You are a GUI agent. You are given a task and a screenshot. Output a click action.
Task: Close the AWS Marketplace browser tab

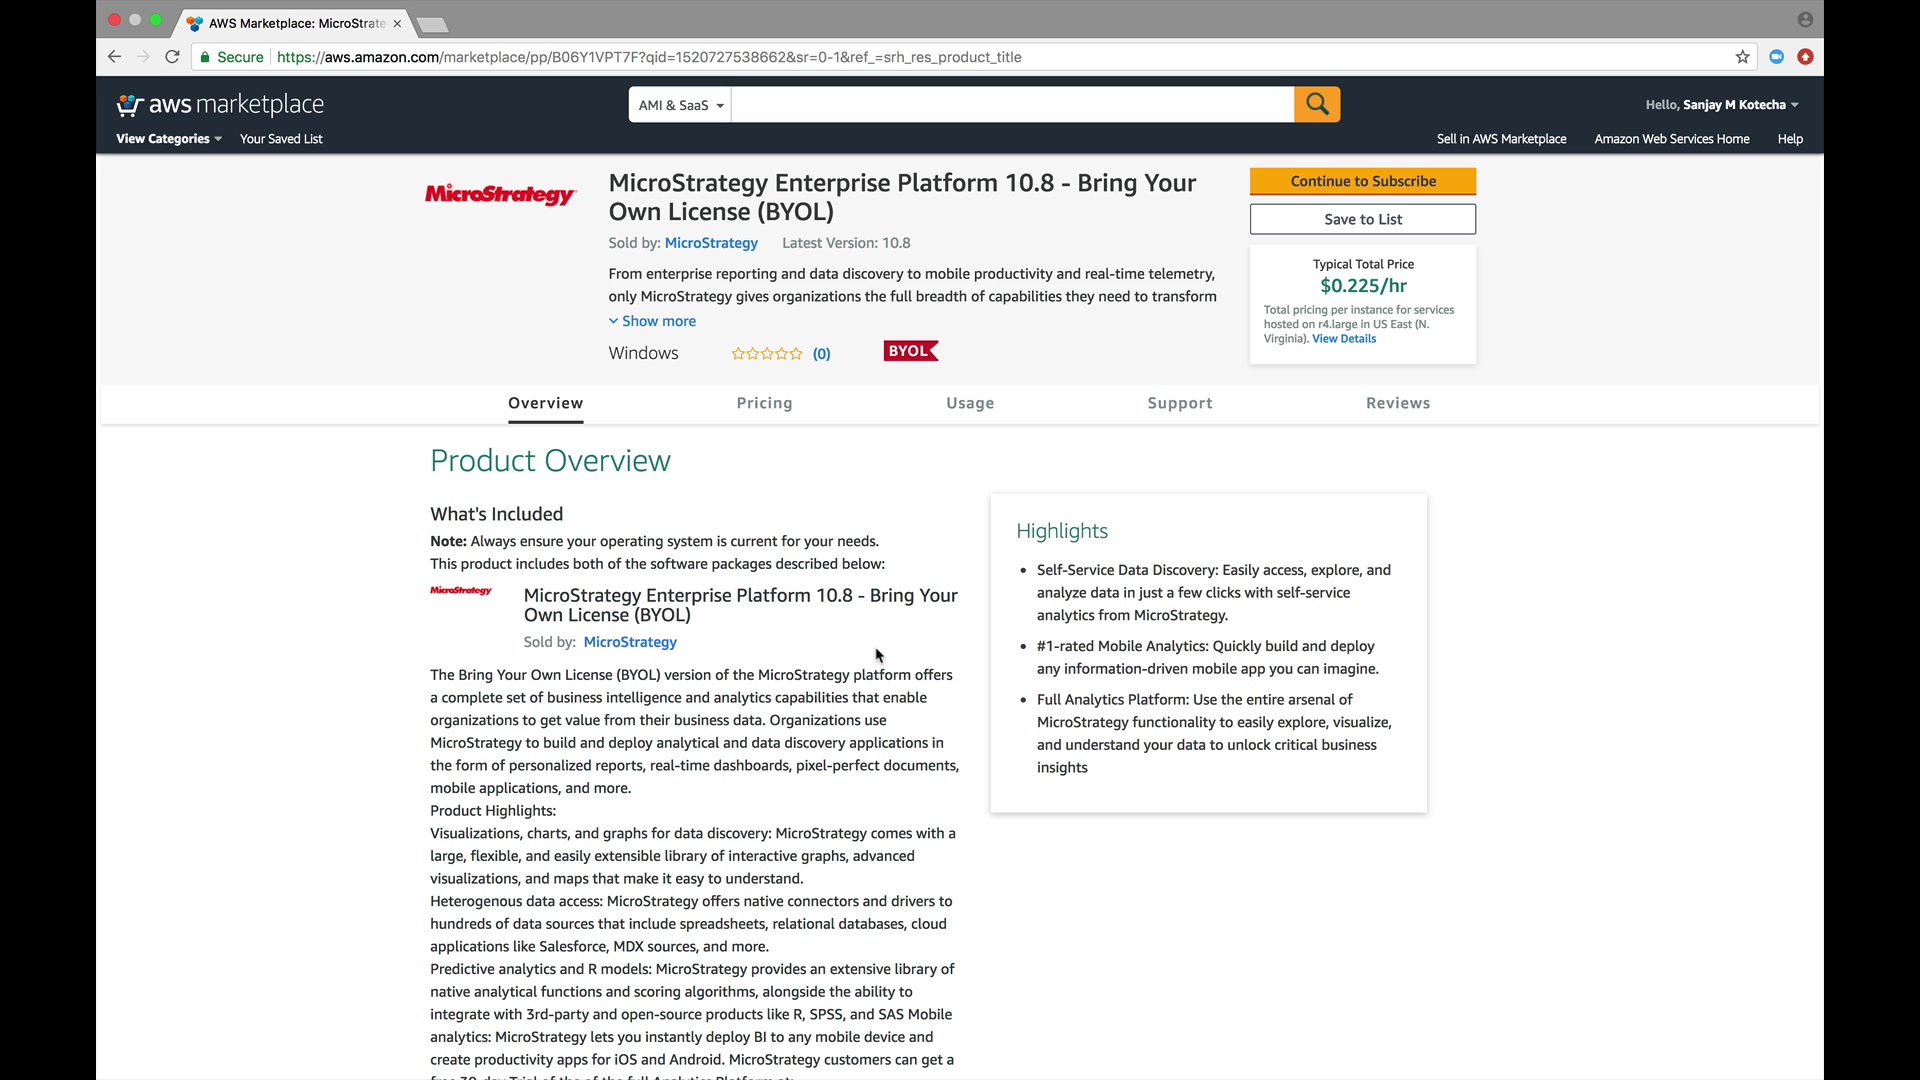397,23
